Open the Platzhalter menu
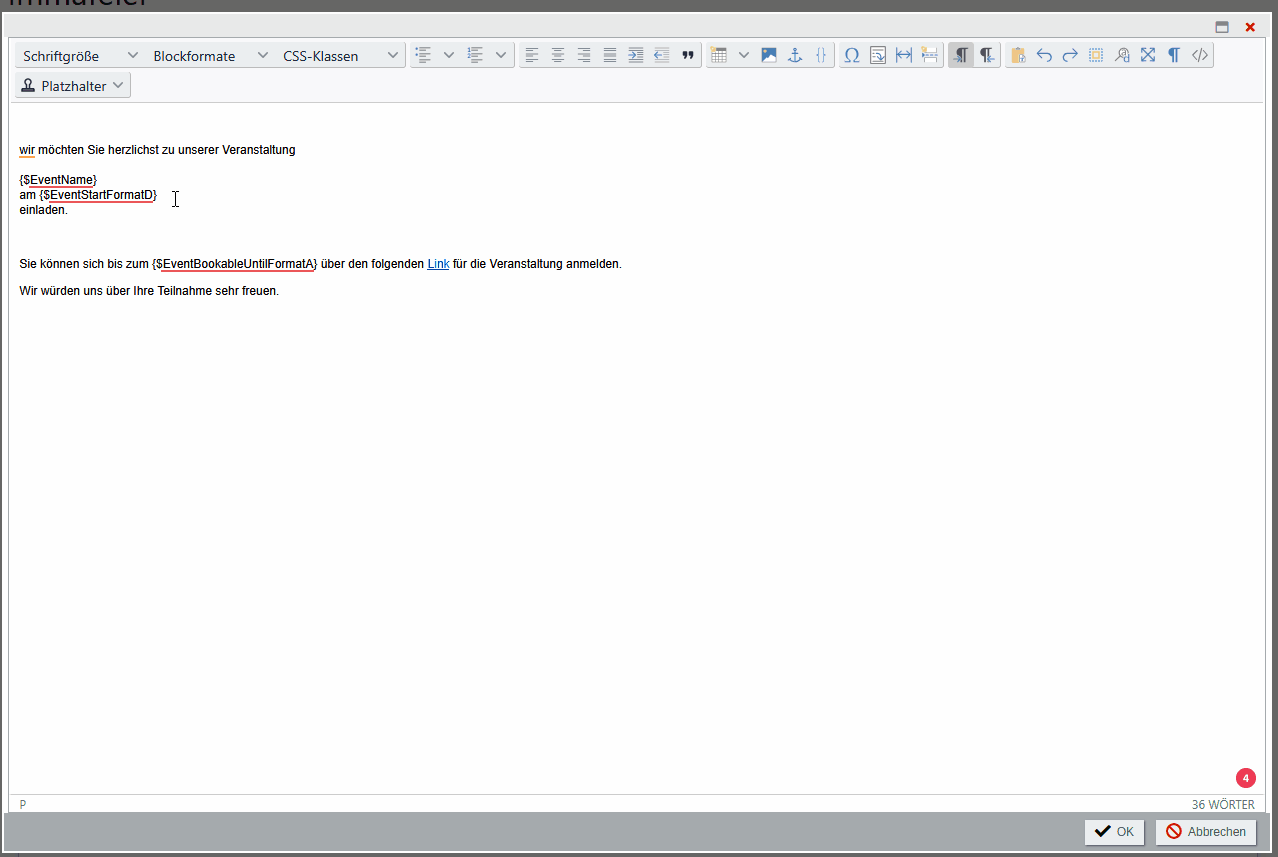The image size is (1278, 857). pos(73,86)
